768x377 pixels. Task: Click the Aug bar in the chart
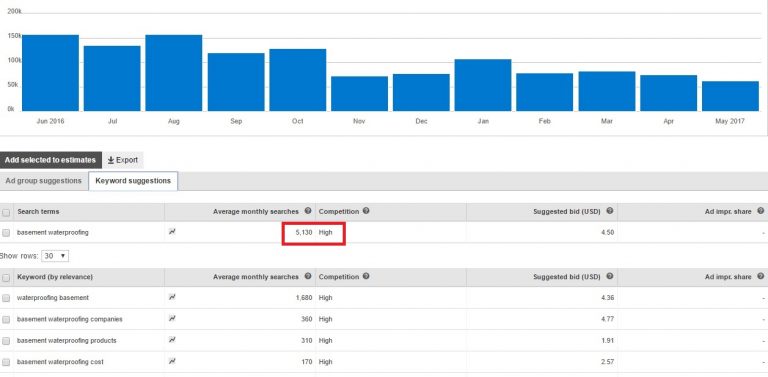click(174, 73)
